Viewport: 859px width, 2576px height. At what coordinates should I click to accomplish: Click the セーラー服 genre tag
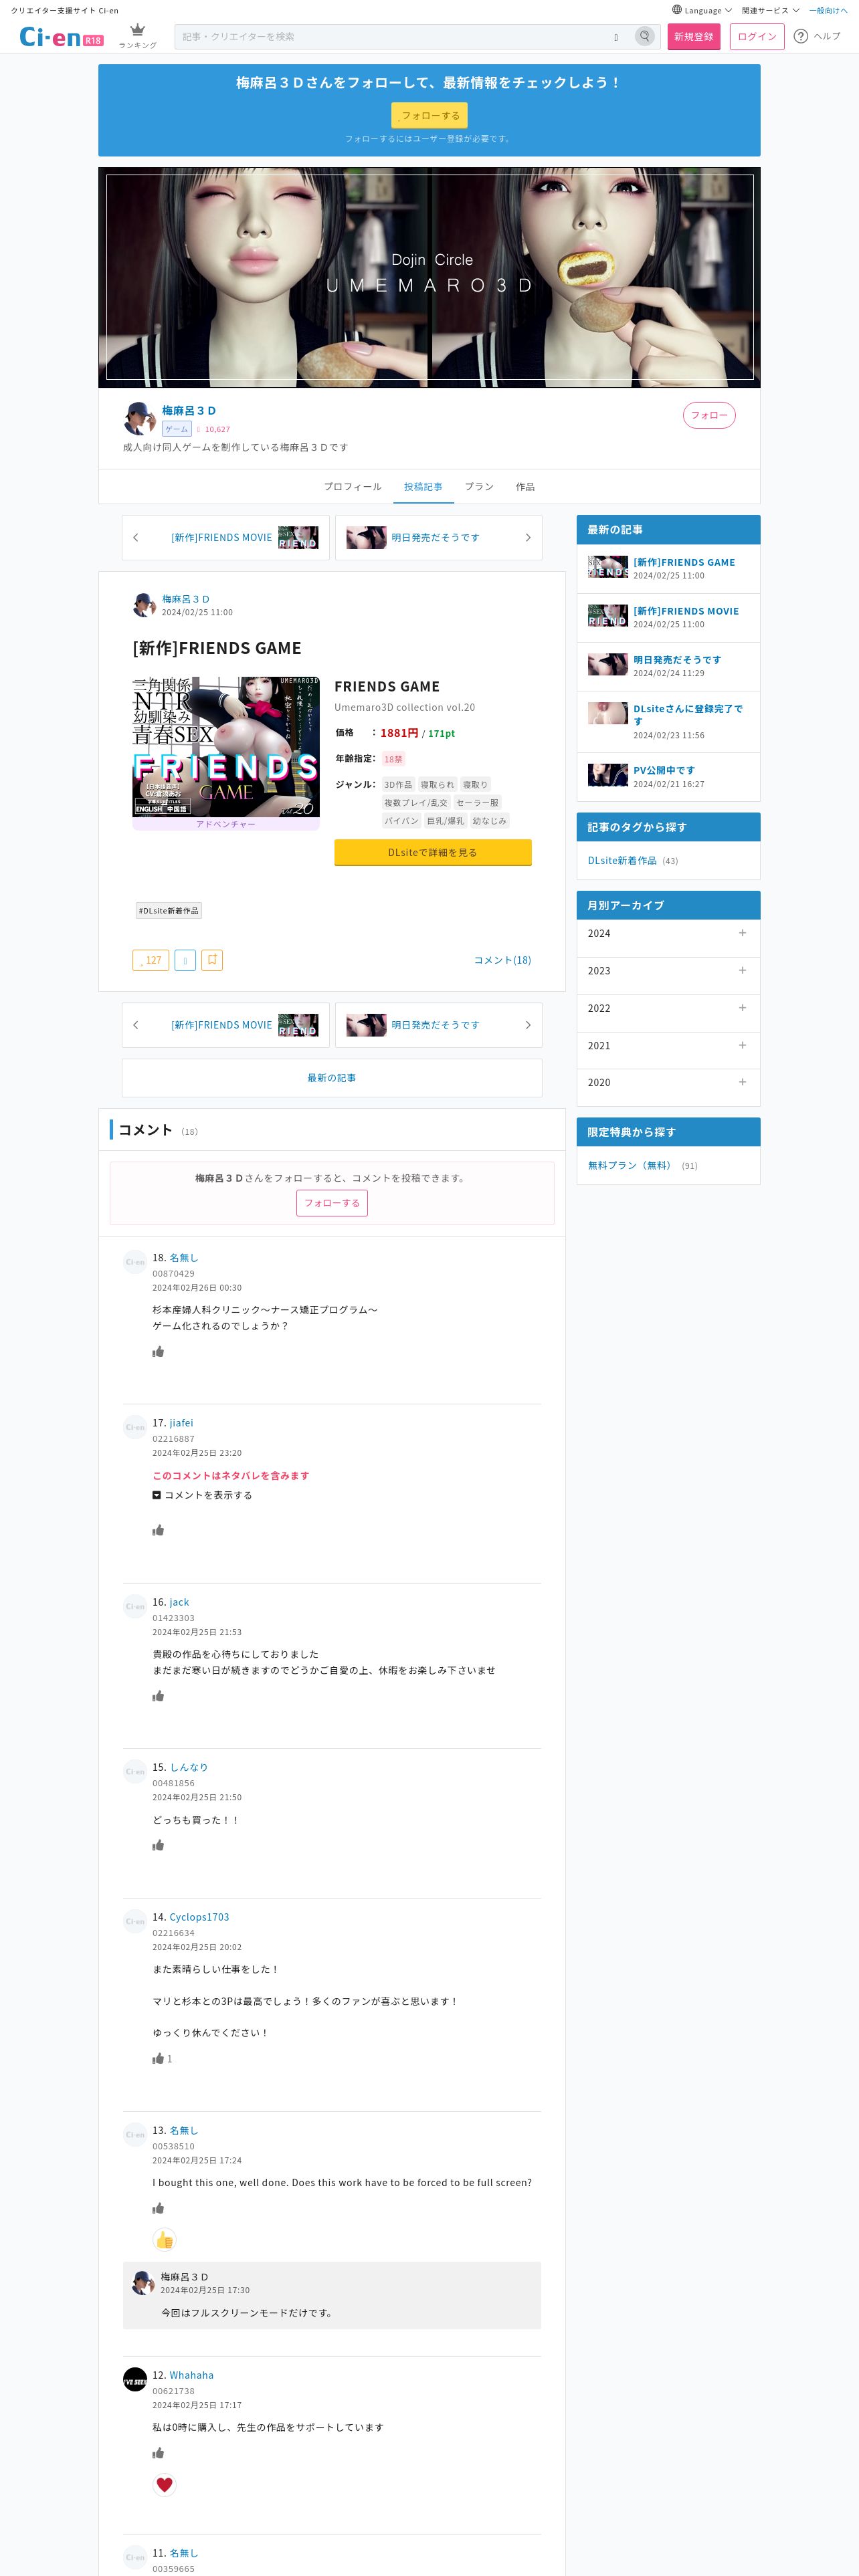[477, 803]
